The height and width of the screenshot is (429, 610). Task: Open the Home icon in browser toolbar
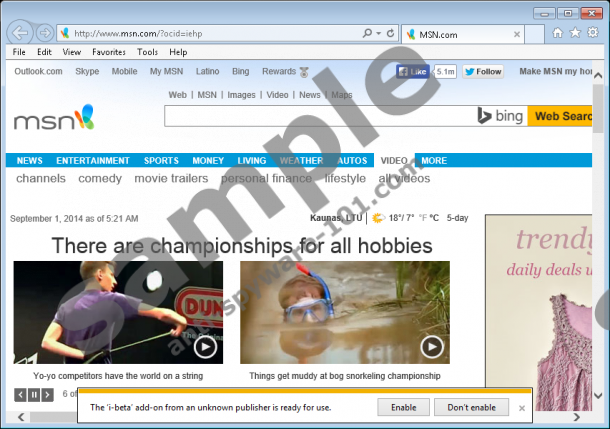557,33
